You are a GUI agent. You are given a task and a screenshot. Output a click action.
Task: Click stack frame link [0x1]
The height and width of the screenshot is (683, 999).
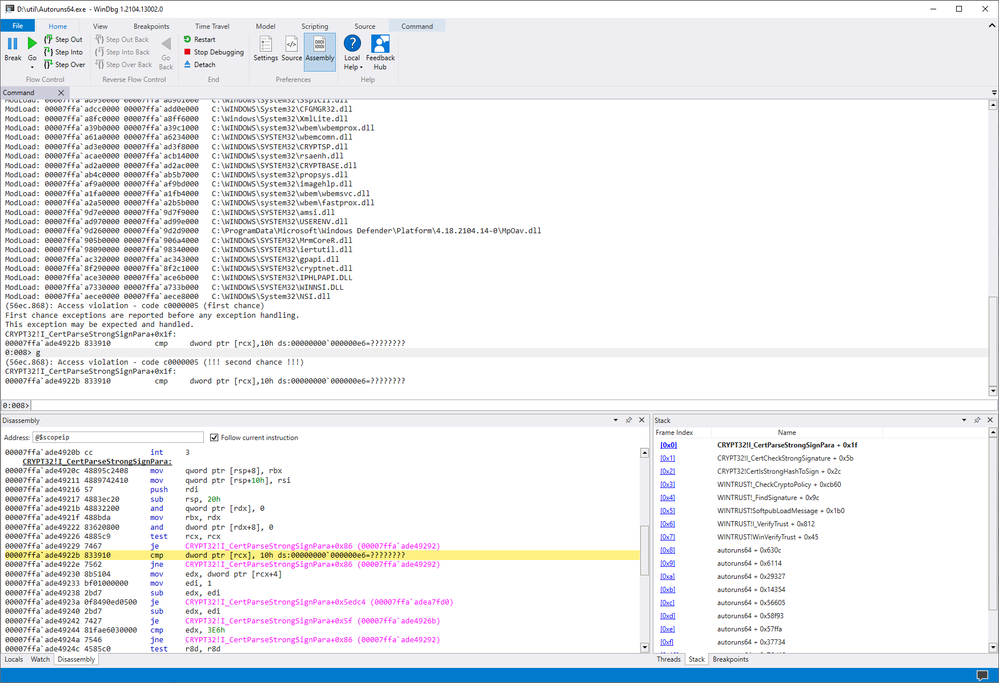click(668, 458)
